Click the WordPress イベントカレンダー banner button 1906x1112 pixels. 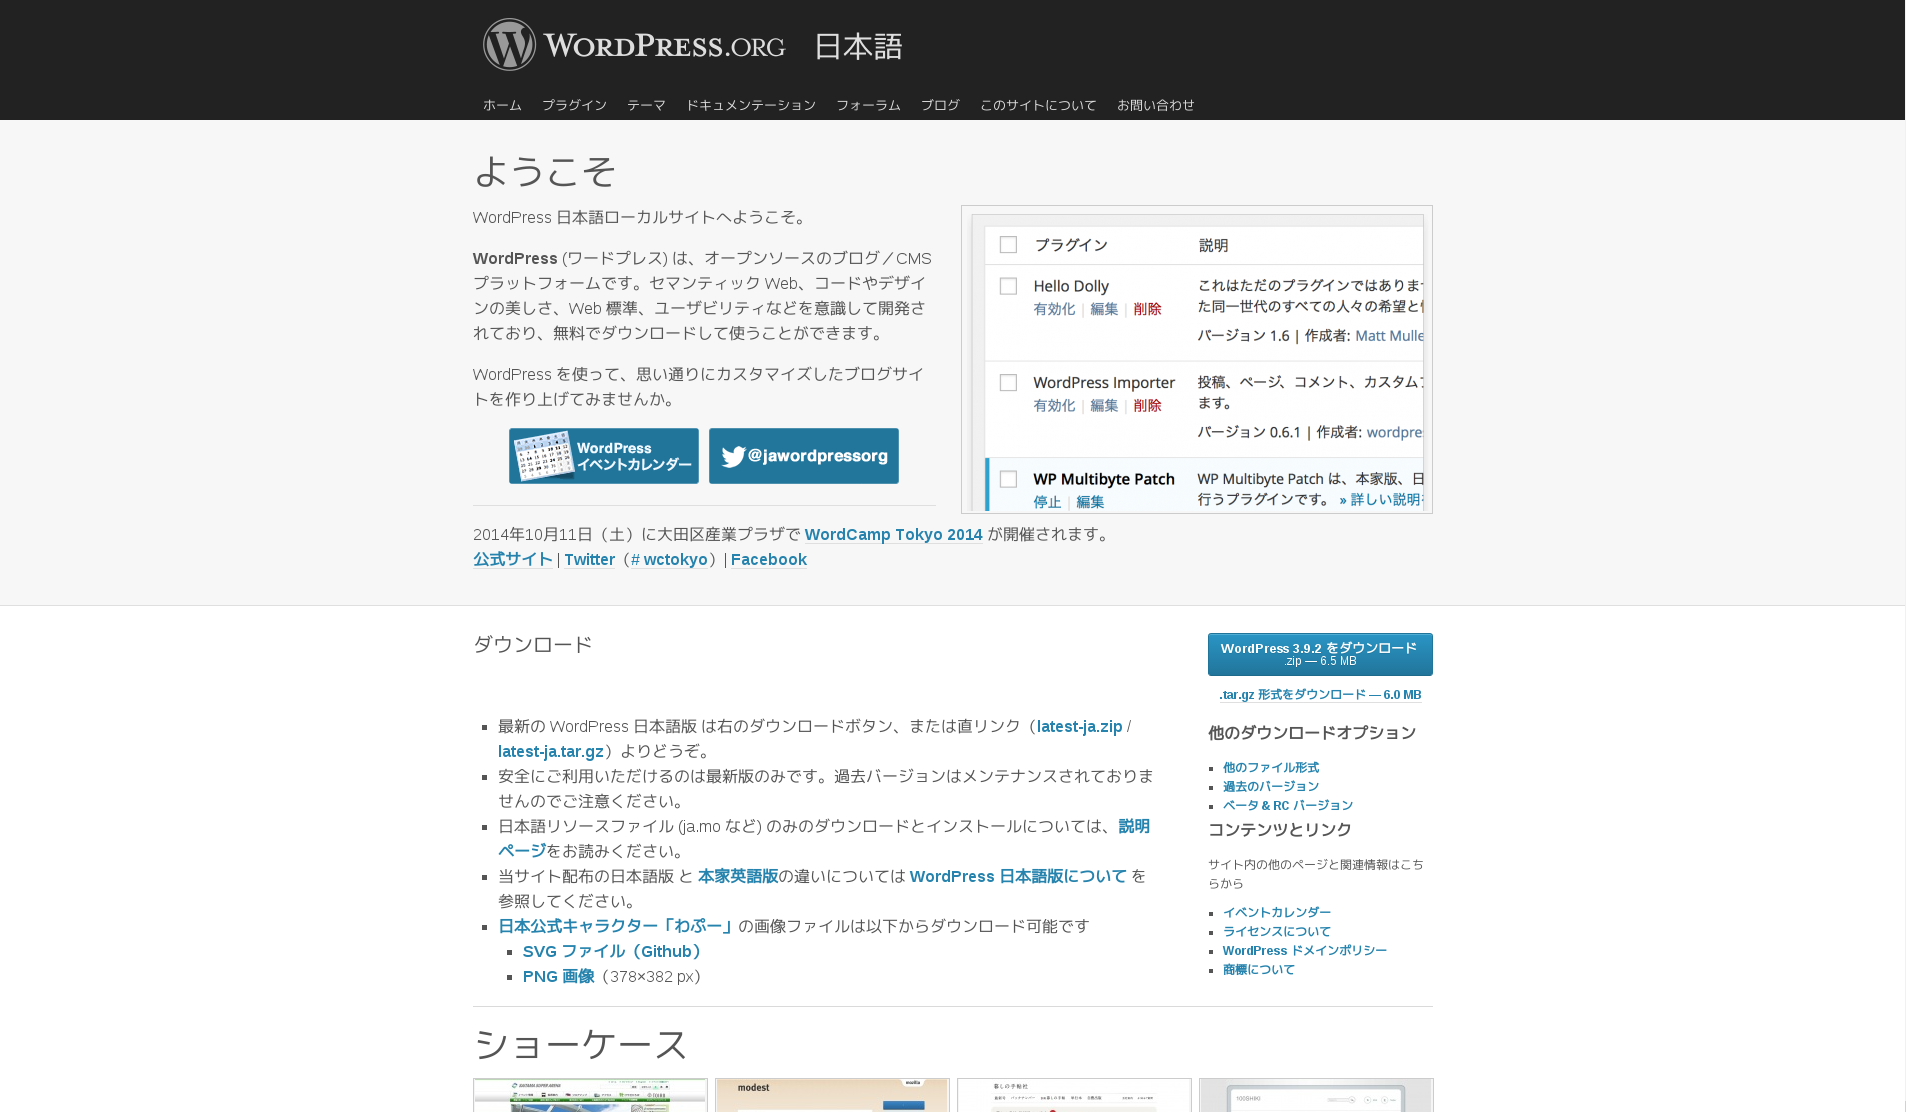(x=604, y=456)
